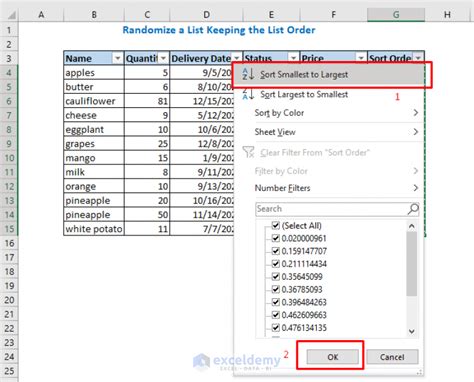This screenshot has height=382, width=474.
Task: Select the "cheese" cell
Action: (94, 115)
